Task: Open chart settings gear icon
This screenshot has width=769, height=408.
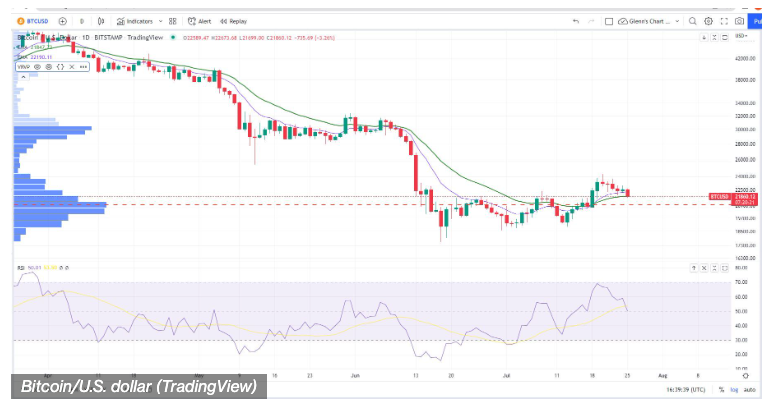Action: tap(708, 21)
